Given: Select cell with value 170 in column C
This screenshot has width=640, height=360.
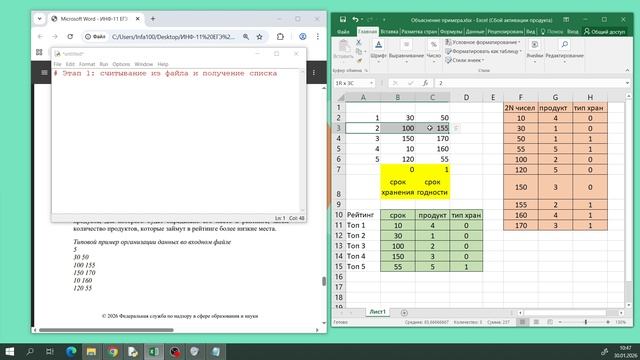Looking at the screenshot, I should 433,138.
